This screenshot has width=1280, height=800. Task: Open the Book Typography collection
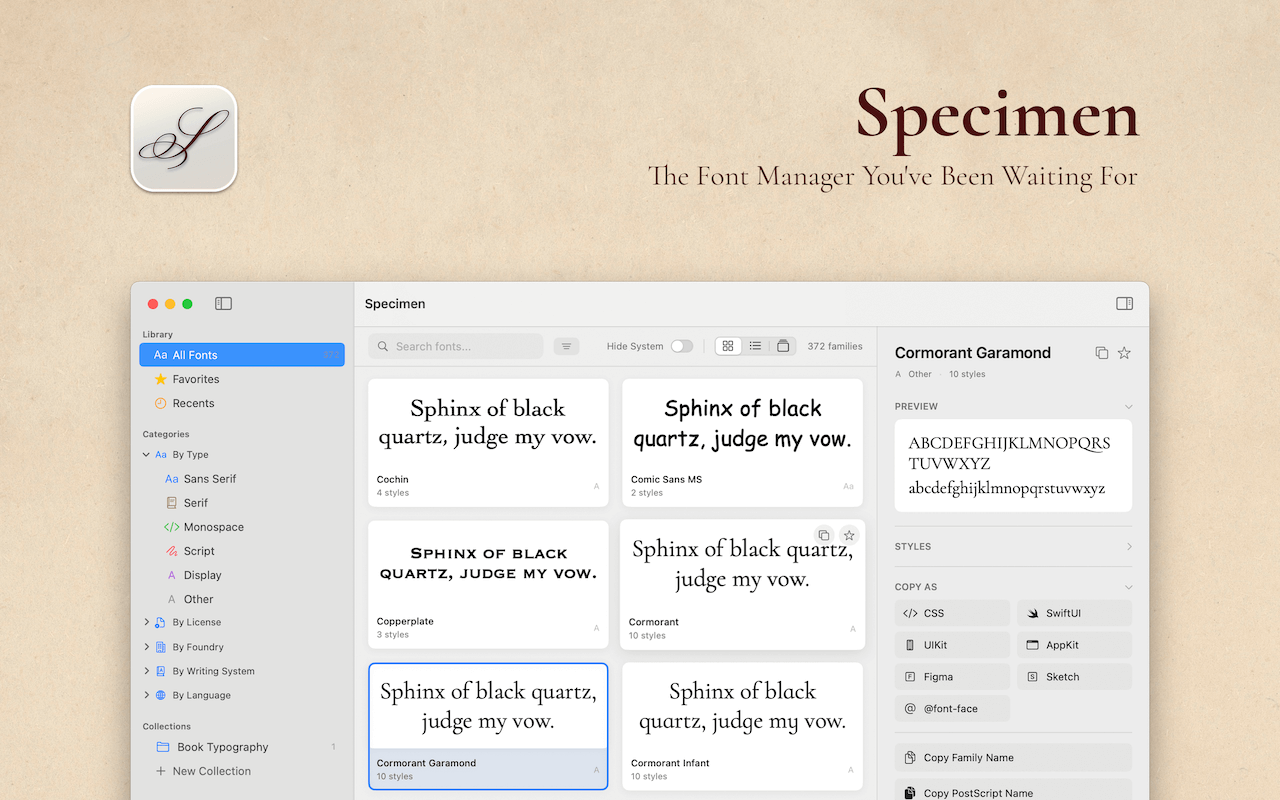[222, 746]
